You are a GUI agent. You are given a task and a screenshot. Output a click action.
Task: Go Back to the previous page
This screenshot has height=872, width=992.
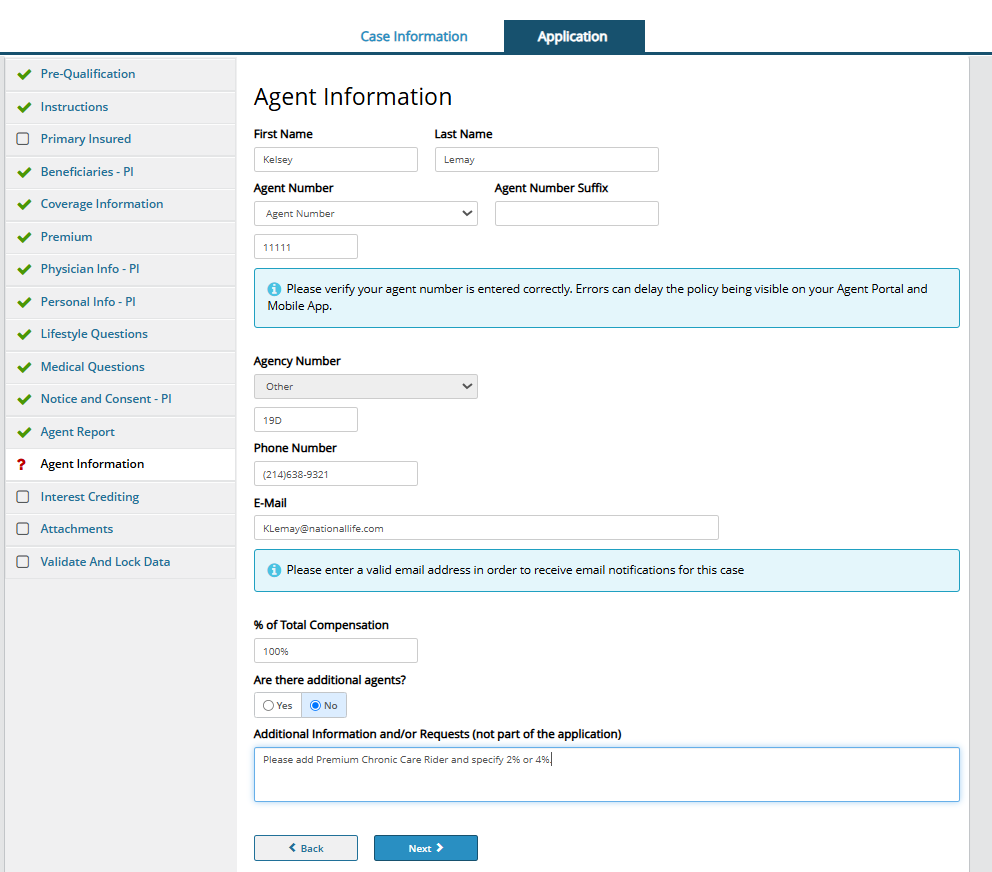[x=305, y=848]
